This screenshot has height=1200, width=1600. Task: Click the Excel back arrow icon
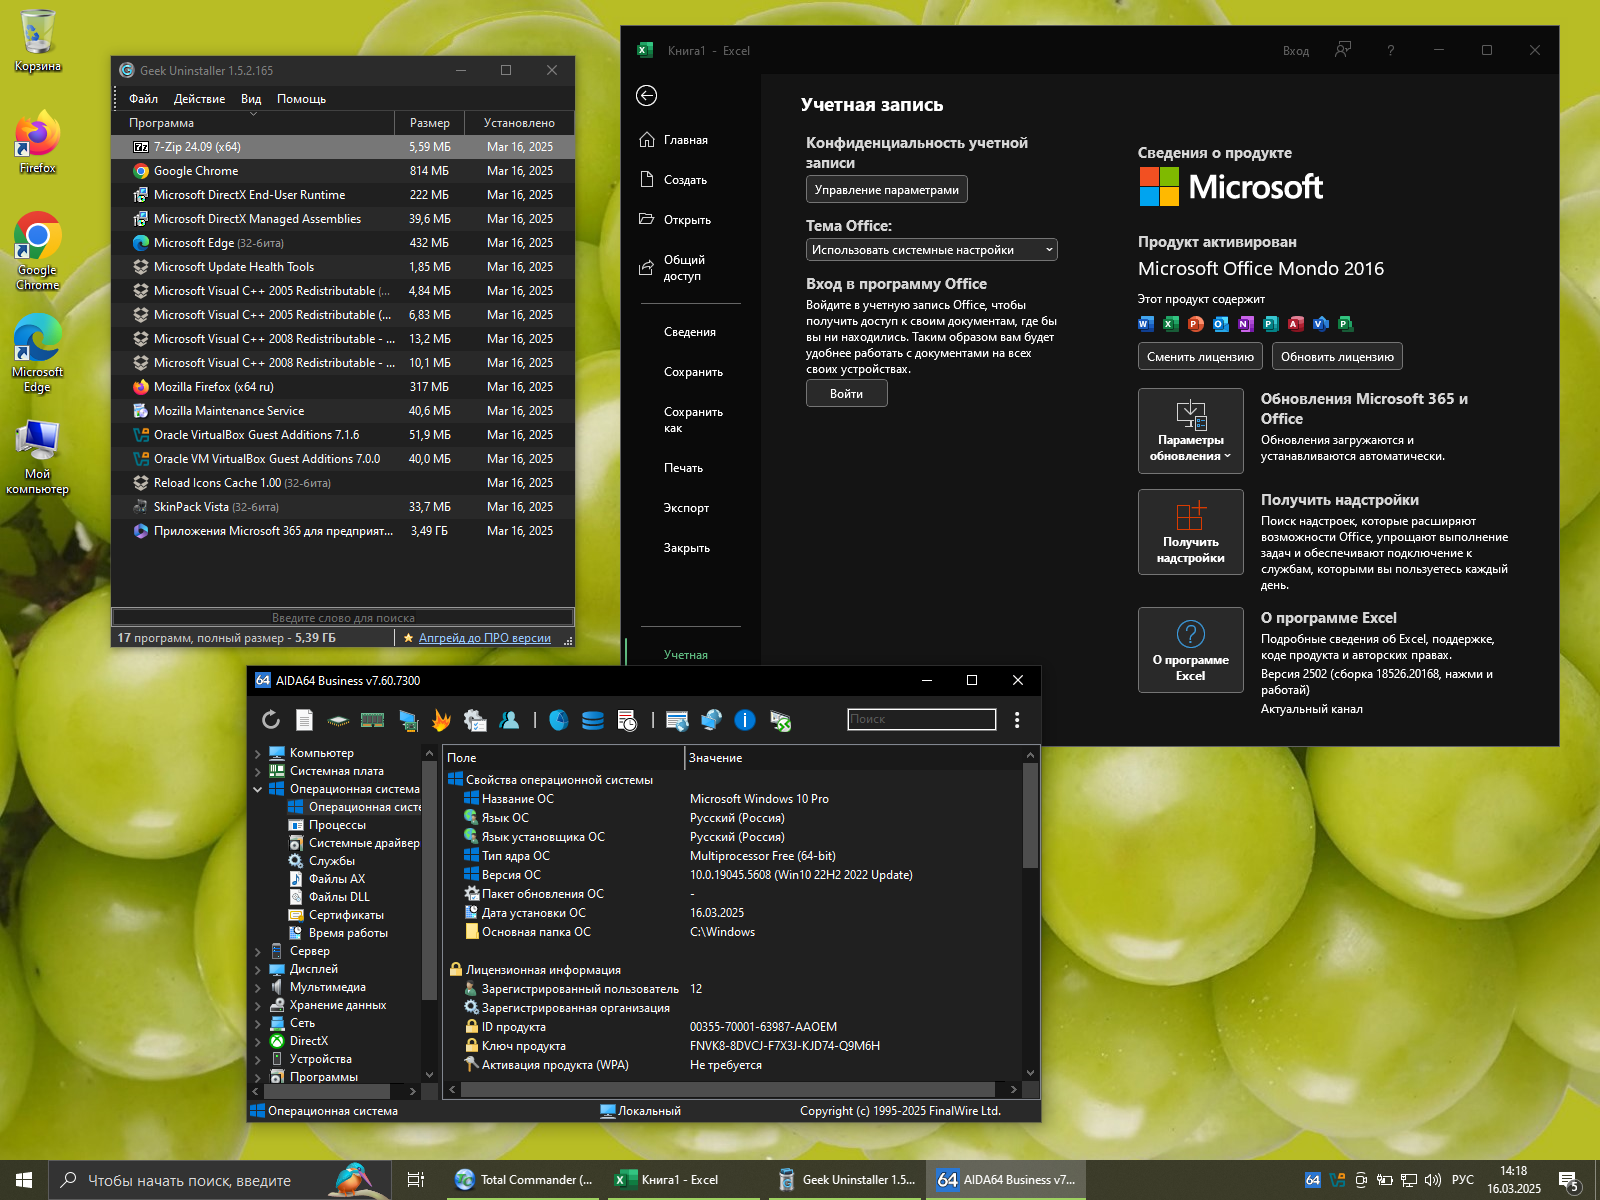point(647,96)
